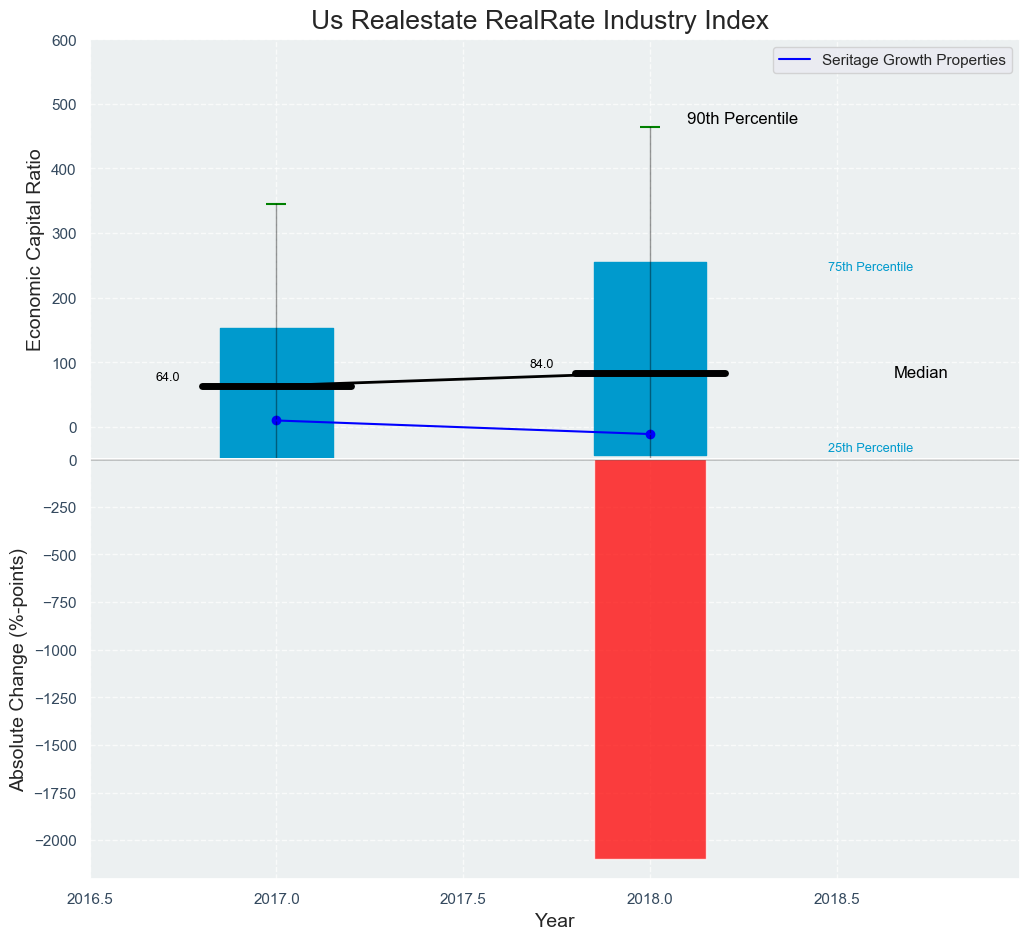
Task: Click the 2018.0 tick on the Year axis
Action: pyautogui.click(x=650, y=898)
